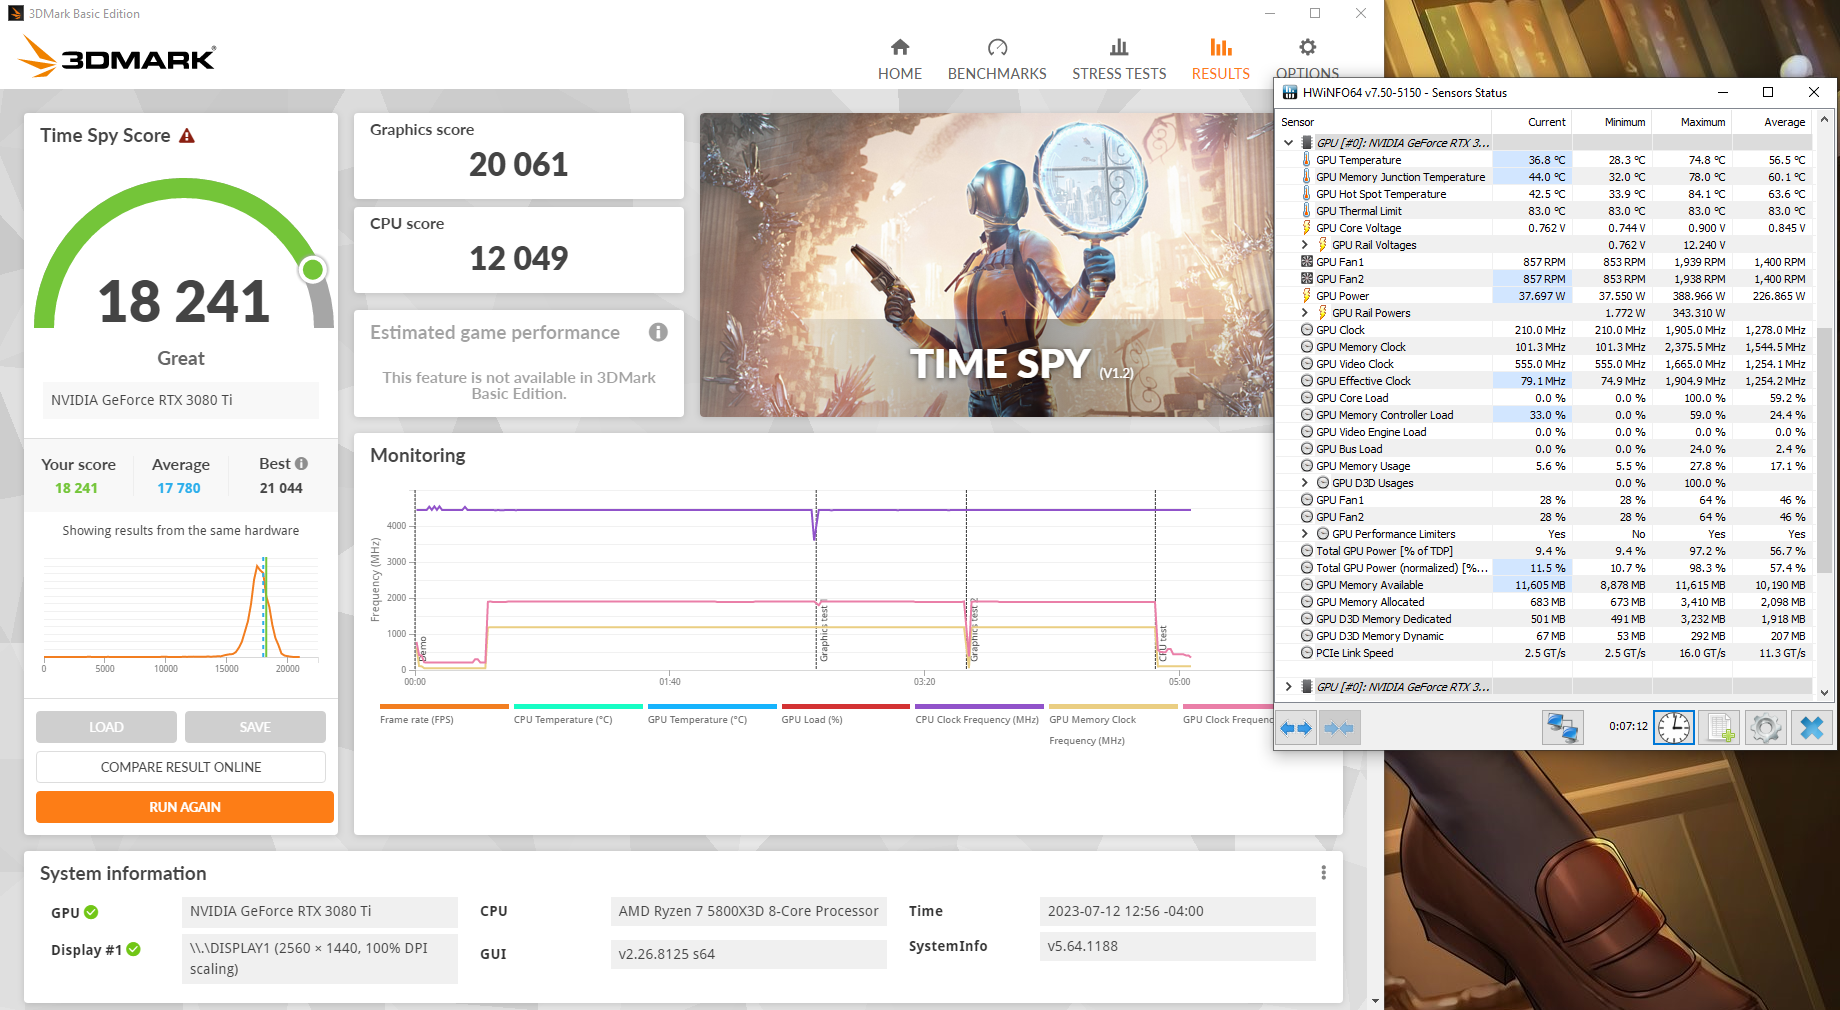Expand the GPU Rail Powers row
Screen dimensions: 1840x1010
click(x=1305, y=313)
